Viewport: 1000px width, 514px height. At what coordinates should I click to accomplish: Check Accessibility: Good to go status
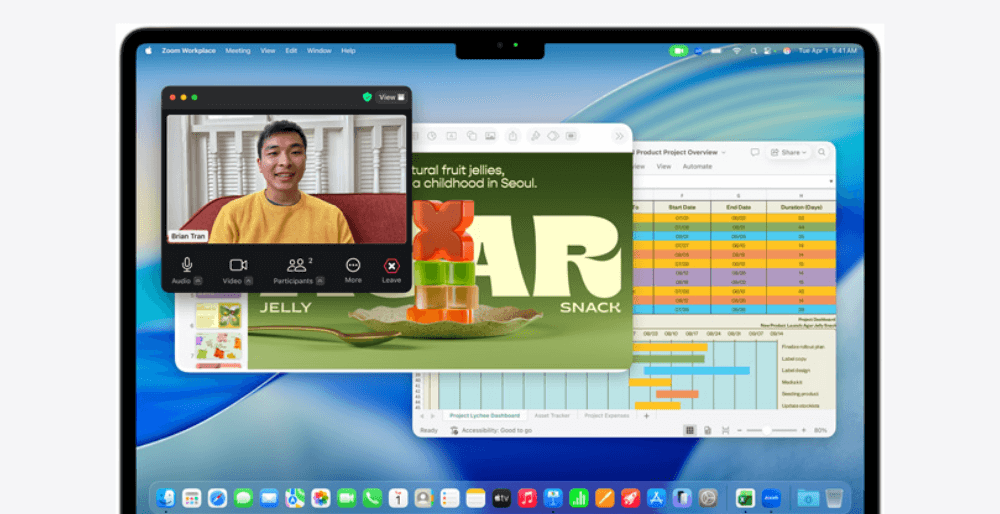[490, 430]
